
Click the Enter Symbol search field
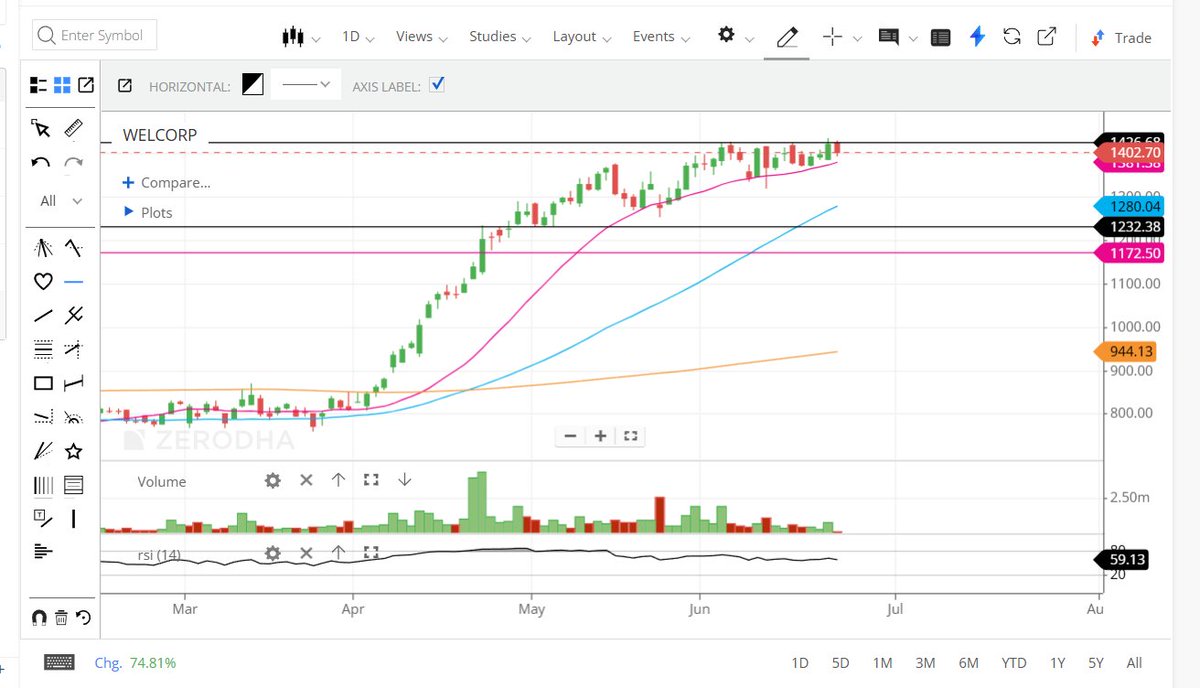coord(95,35)
